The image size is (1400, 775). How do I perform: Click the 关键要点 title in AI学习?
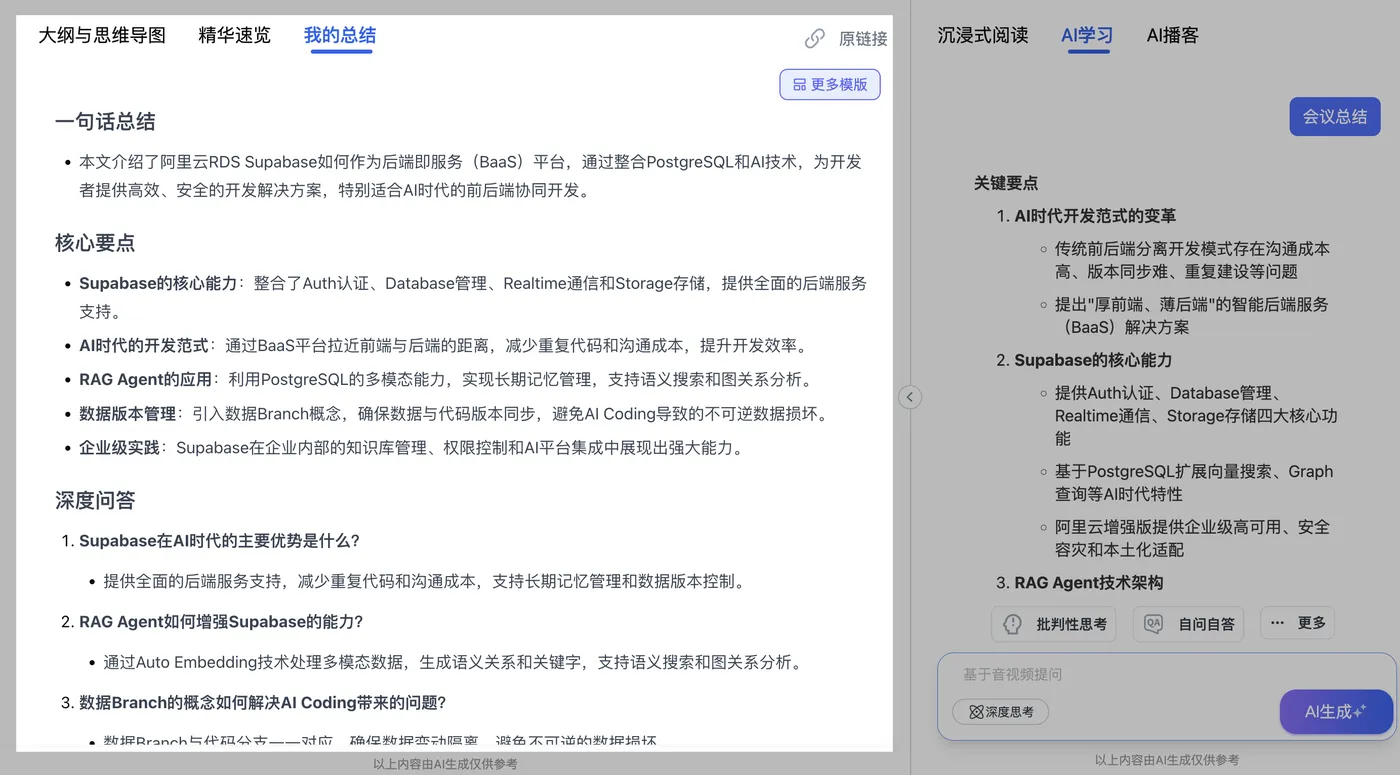(1006, 183)
